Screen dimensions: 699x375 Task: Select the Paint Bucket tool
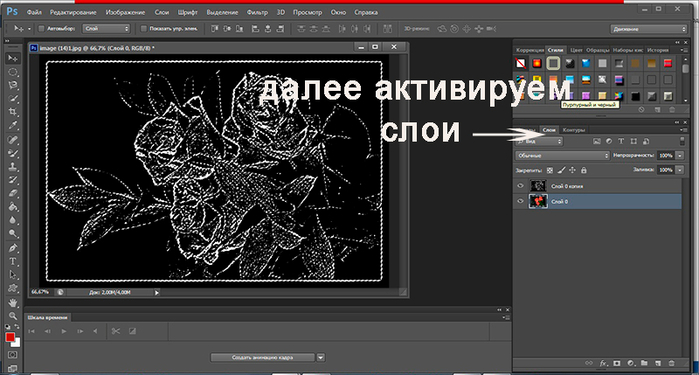pos(12,207)
